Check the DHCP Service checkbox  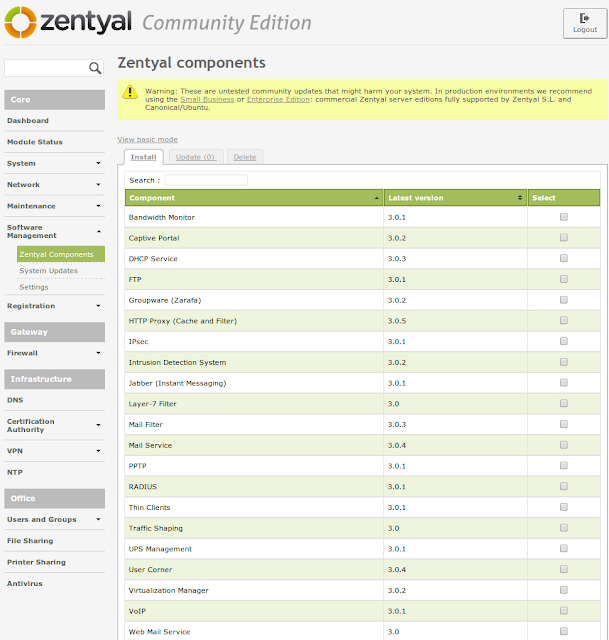(564, 258)
